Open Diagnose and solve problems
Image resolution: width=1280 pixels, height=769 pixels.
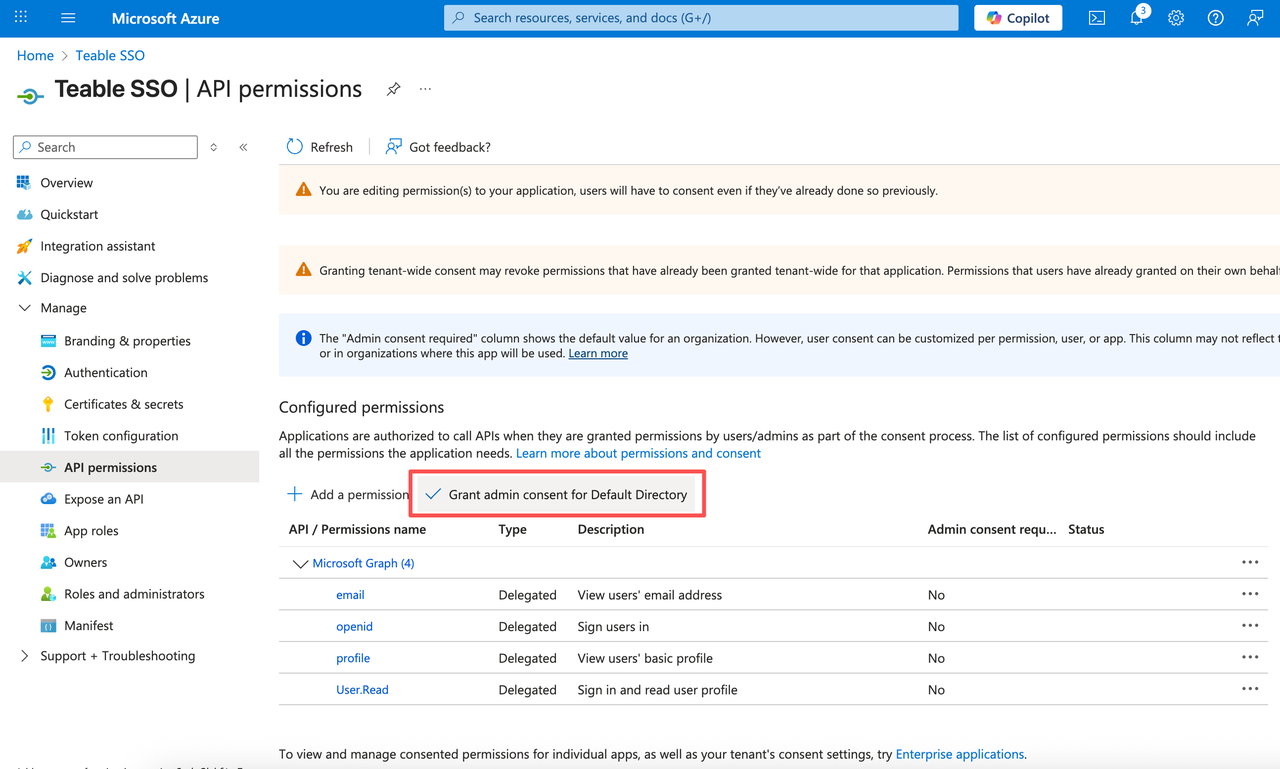coord(124,278)
